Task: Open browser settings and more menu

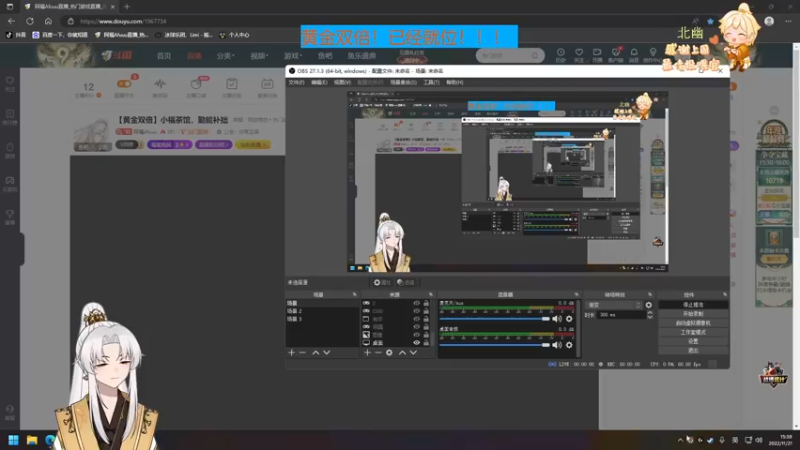Action: click(788, 21)
